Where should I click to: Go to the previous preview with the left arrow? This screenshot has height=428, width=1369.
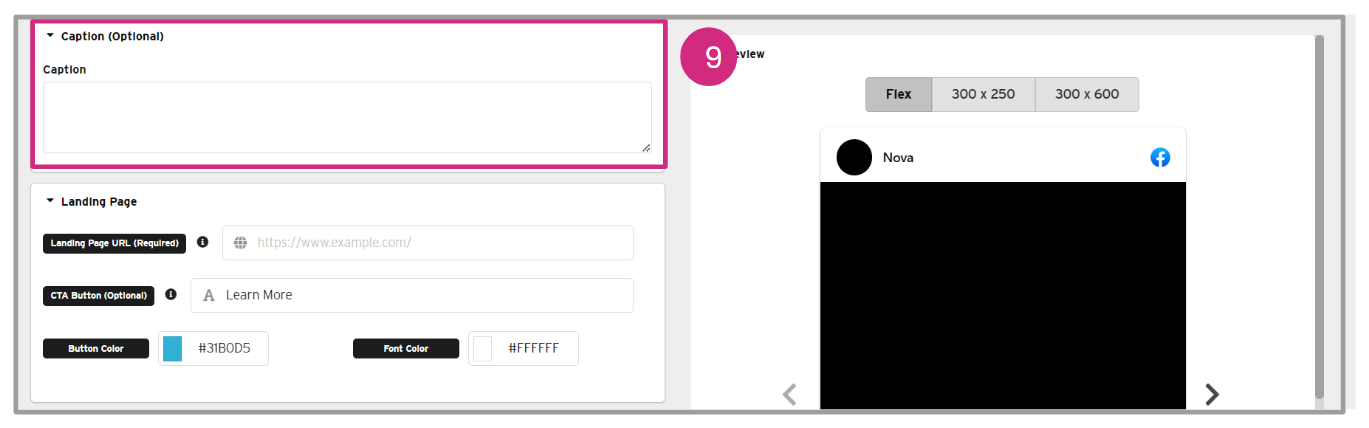pyautogui.click(x=789, y=395)
